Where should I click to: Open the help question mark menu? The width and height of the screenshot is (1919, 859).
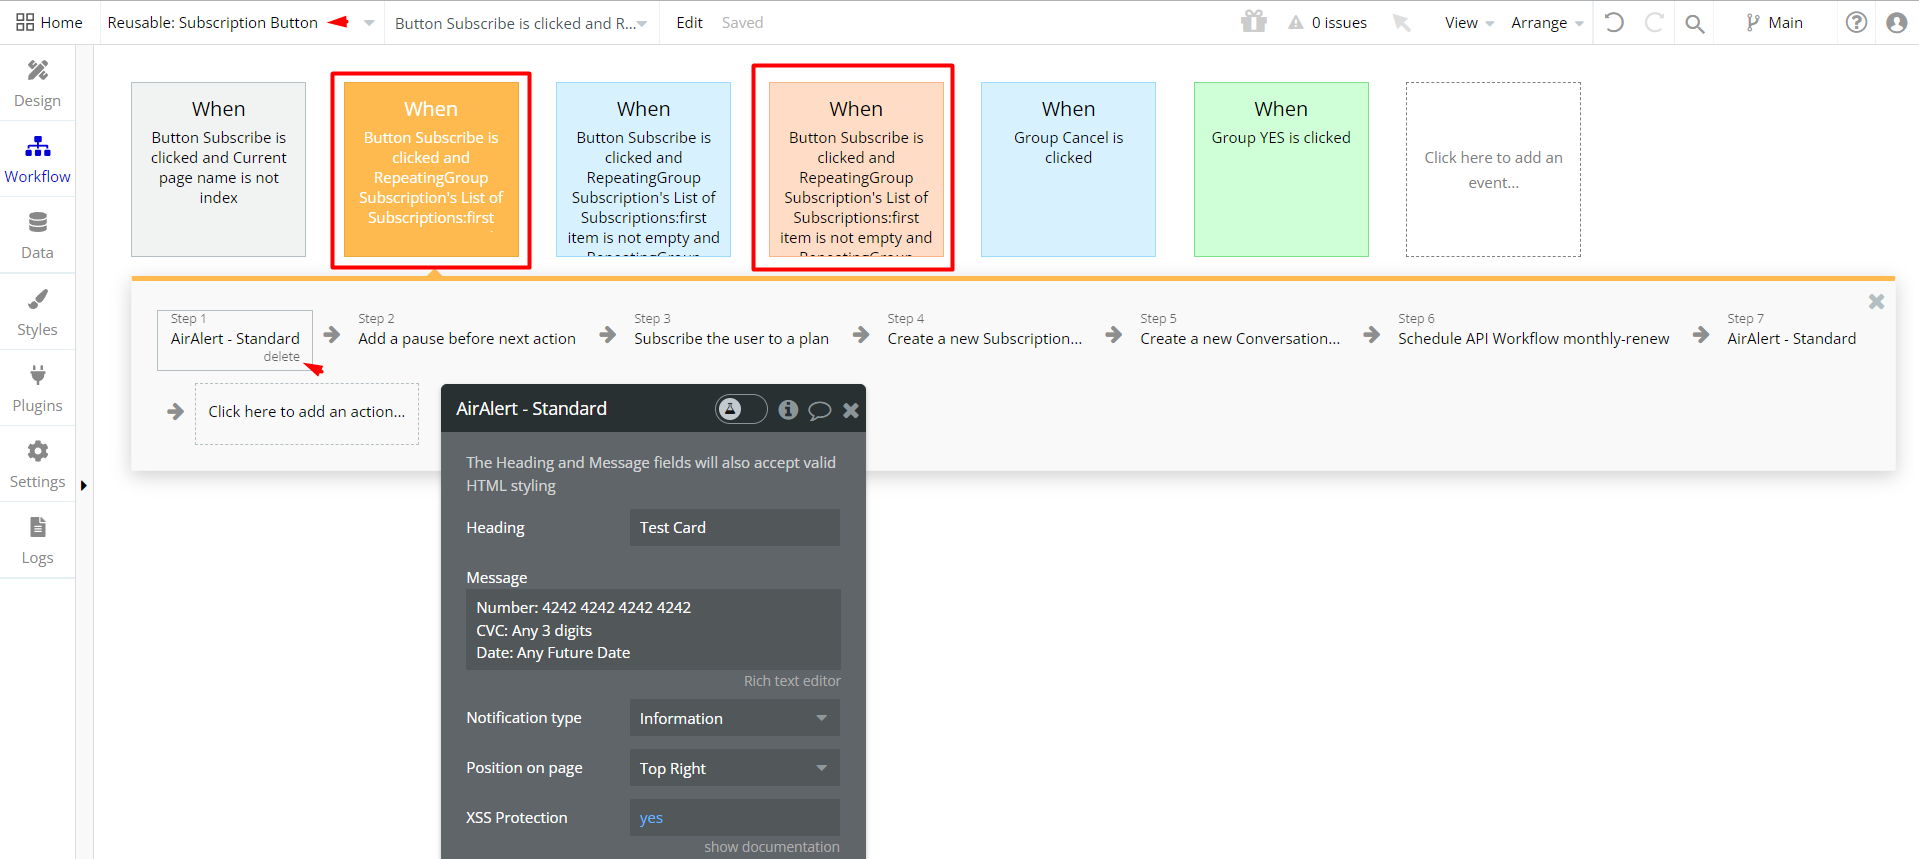pos(1856,22)
